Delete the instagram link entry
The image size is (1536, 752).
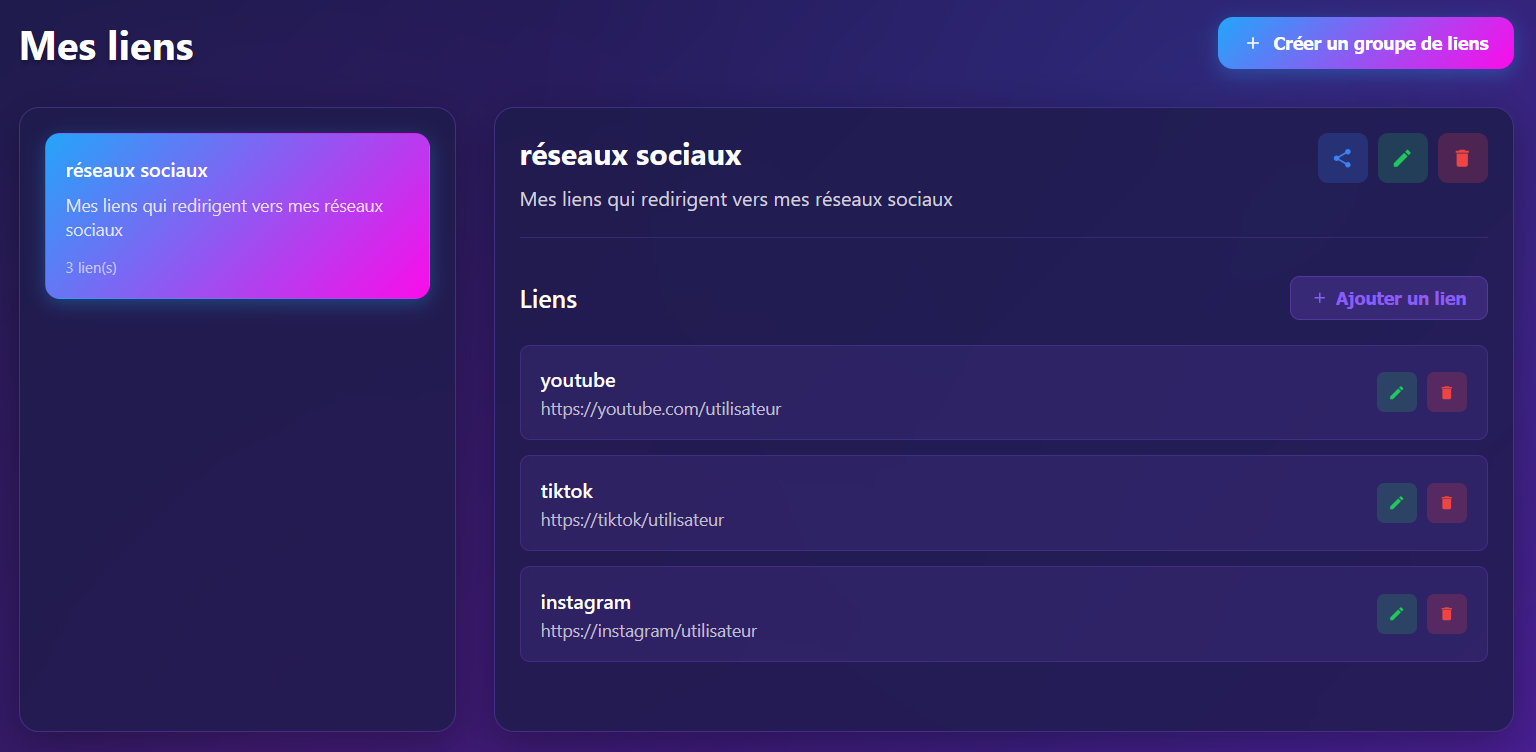(1446, 614)
